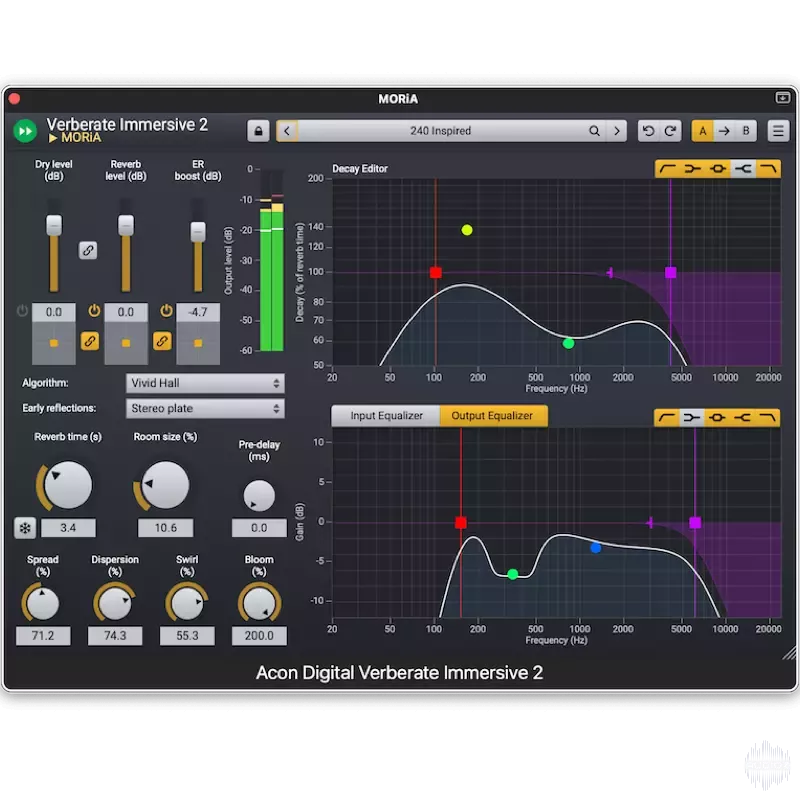Toggle the equalizer high cut band
800x800 pixels.
point(767,418)
